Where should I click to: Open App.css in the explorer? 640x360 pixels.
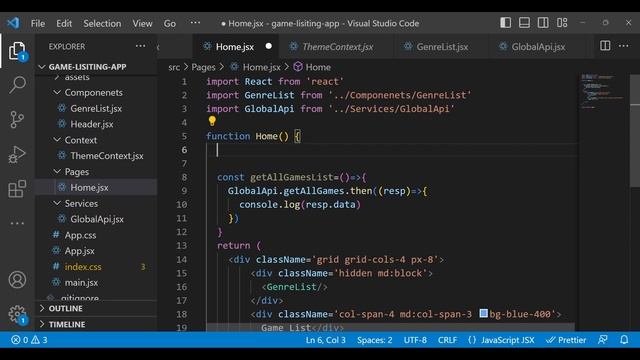point(80,235)
